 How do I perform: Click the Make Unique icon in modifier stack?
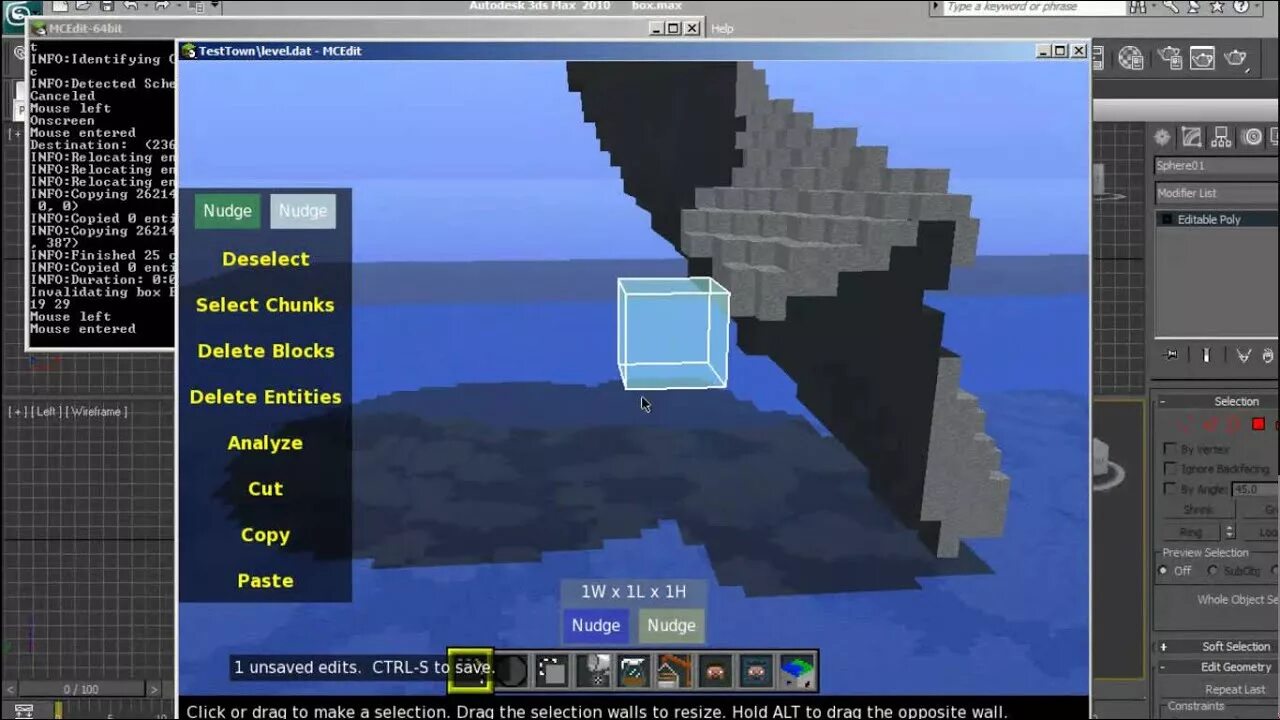pos(1243,355)
